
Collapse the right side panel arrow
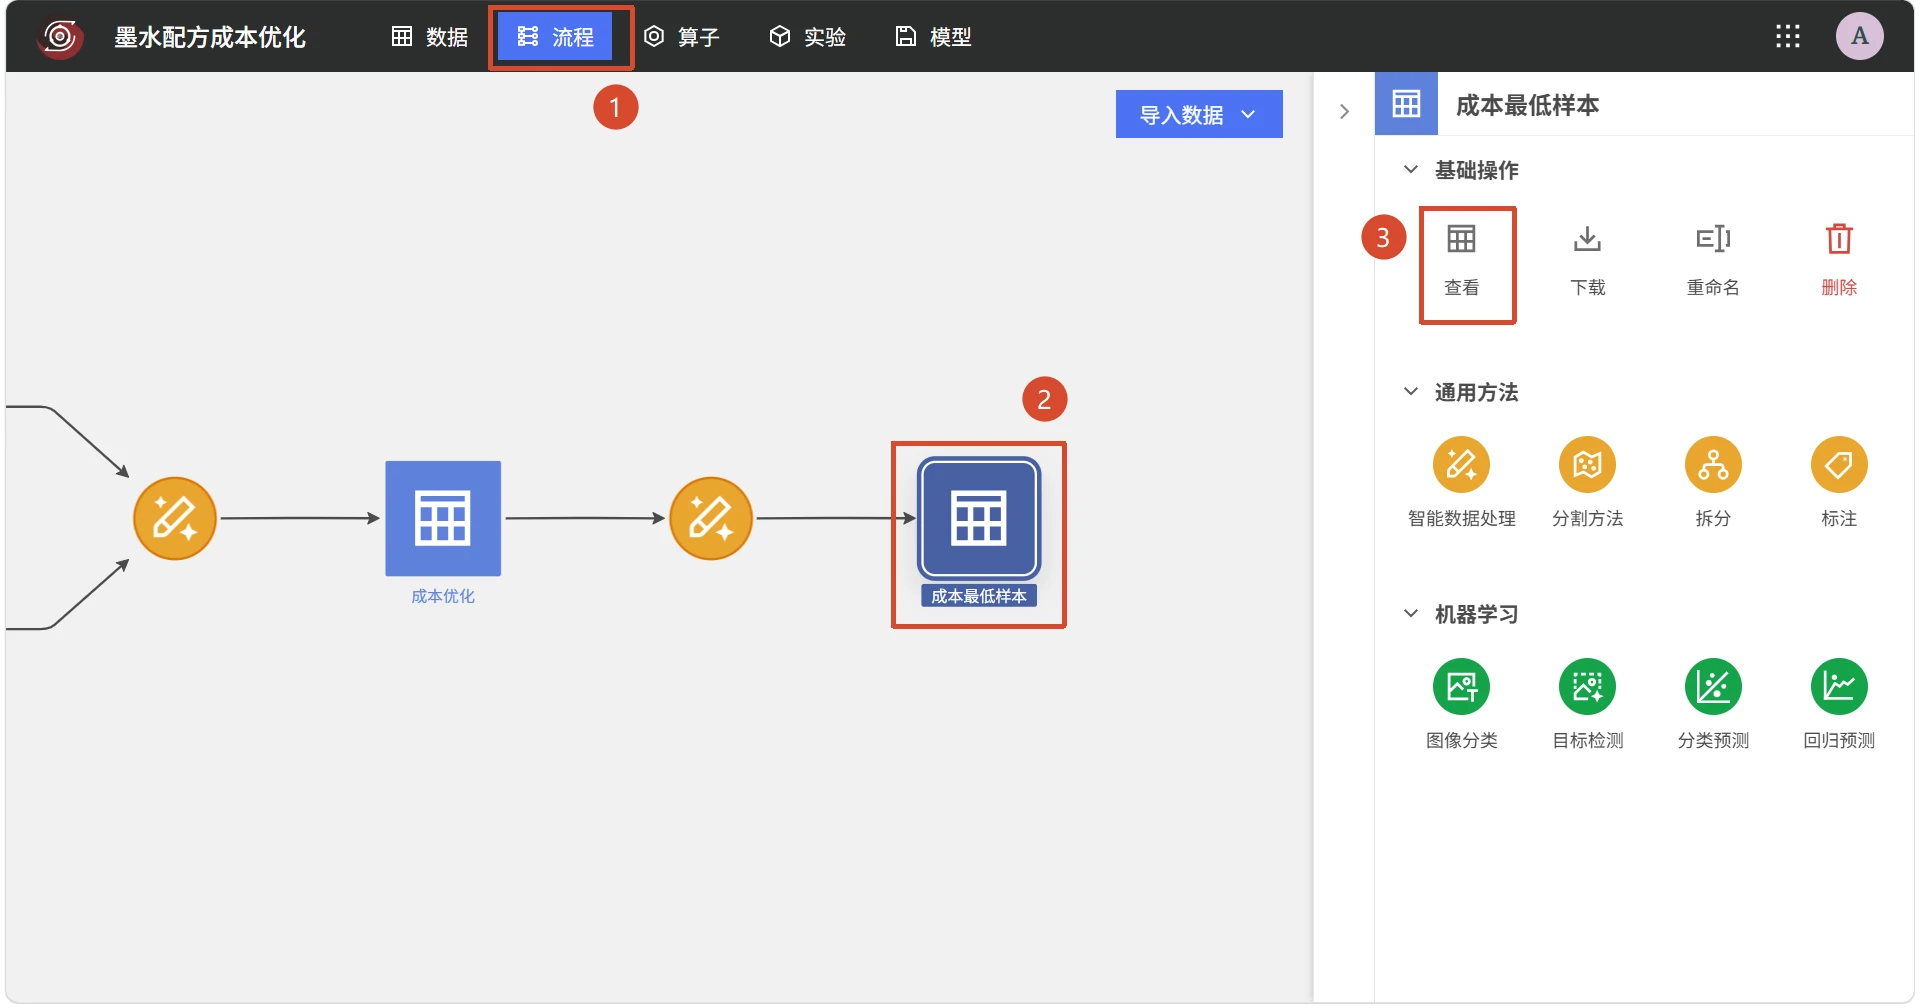pos(1344,112)
